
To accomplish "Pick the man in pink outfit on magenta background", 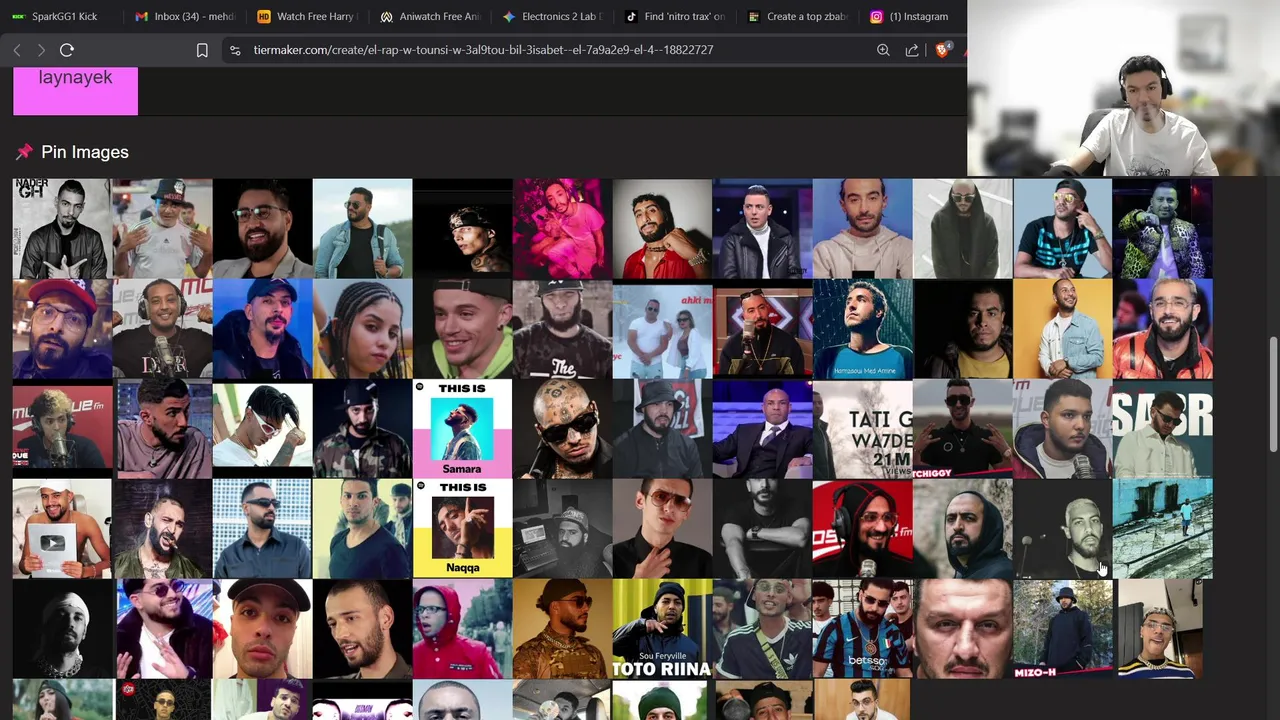I will click(x=562, y=228).
